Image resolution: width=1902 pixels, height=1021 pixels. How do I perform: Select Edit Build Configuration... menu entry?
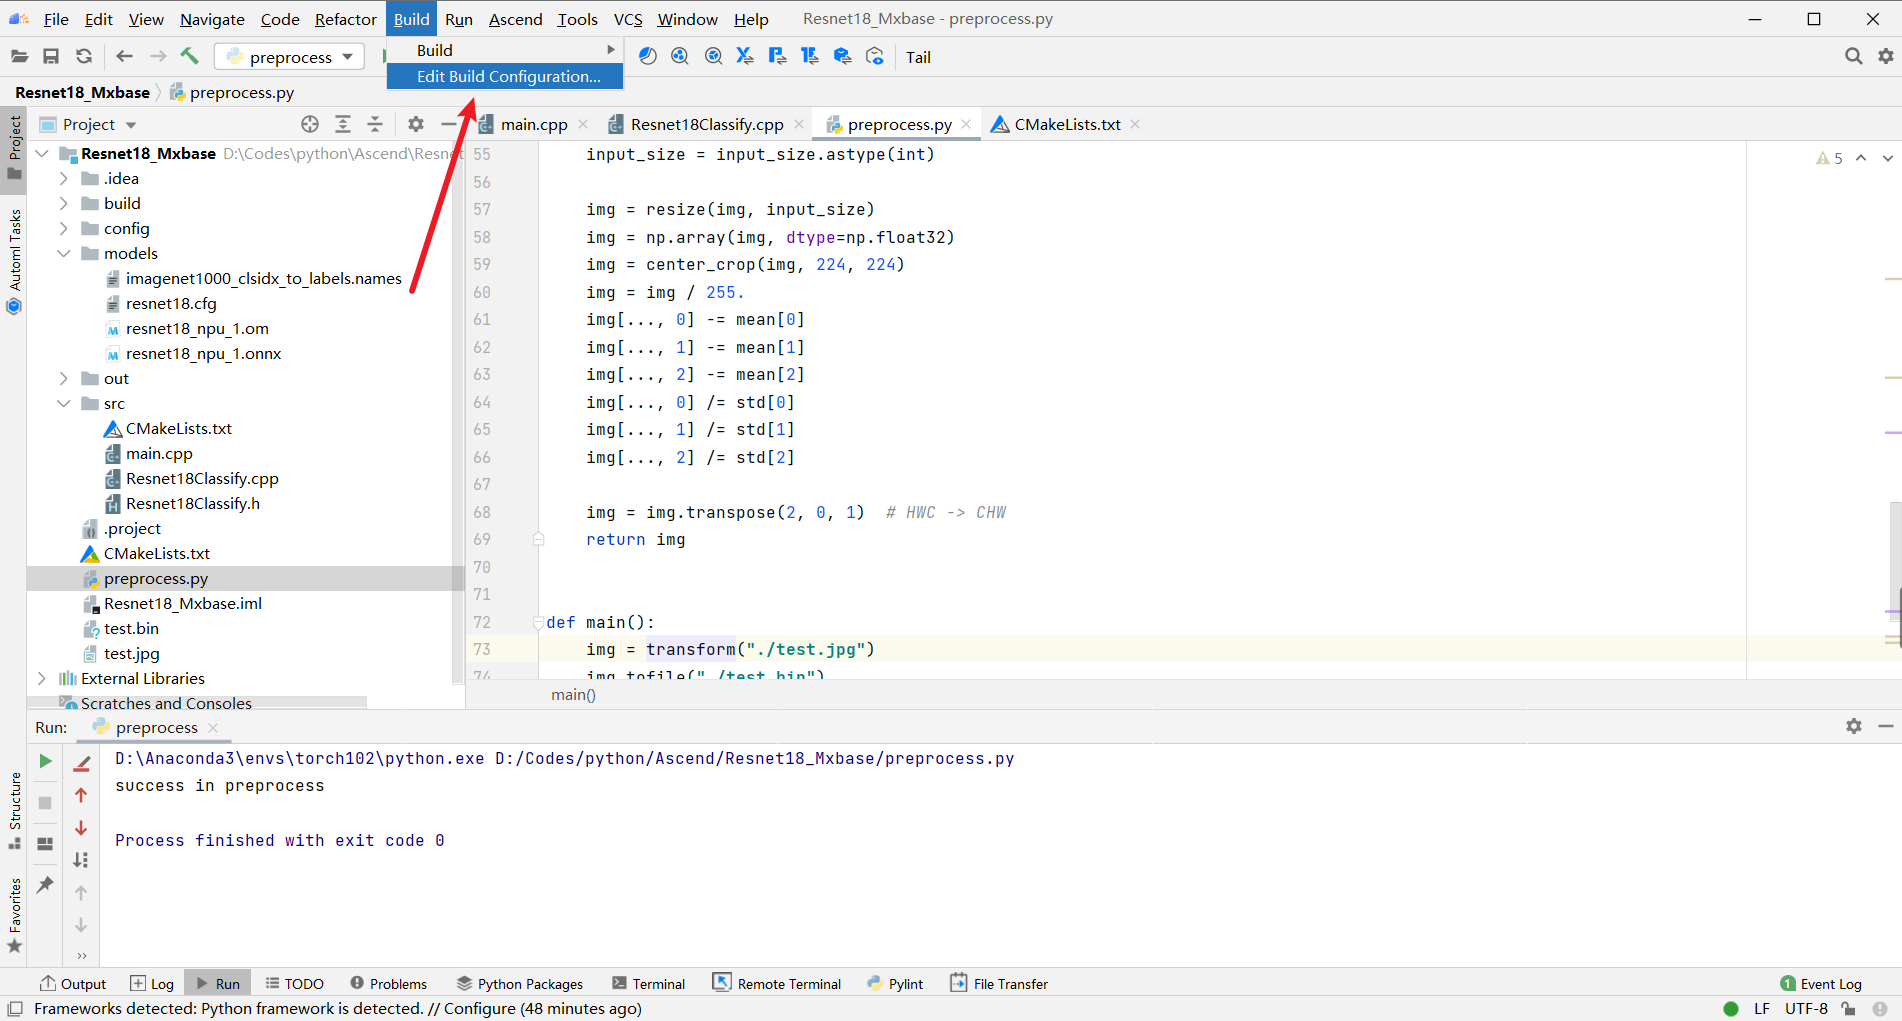[x=505, y=76]
